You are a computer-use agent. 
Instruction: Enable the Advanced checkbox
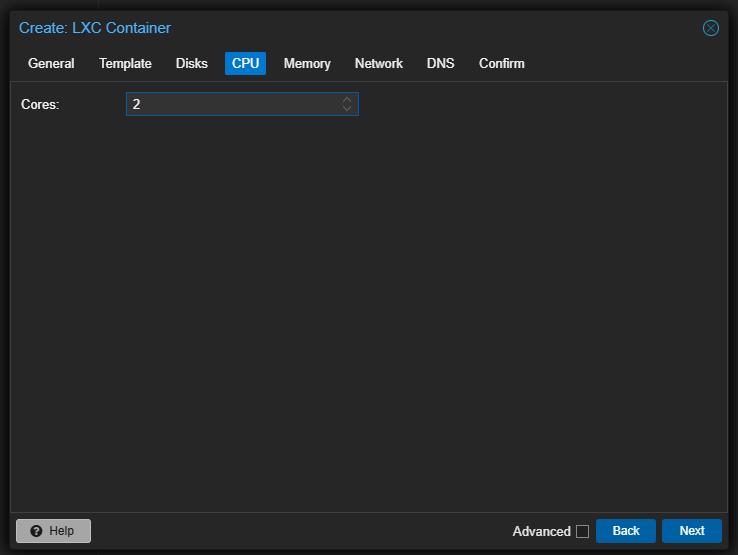[x=582, y=531]
